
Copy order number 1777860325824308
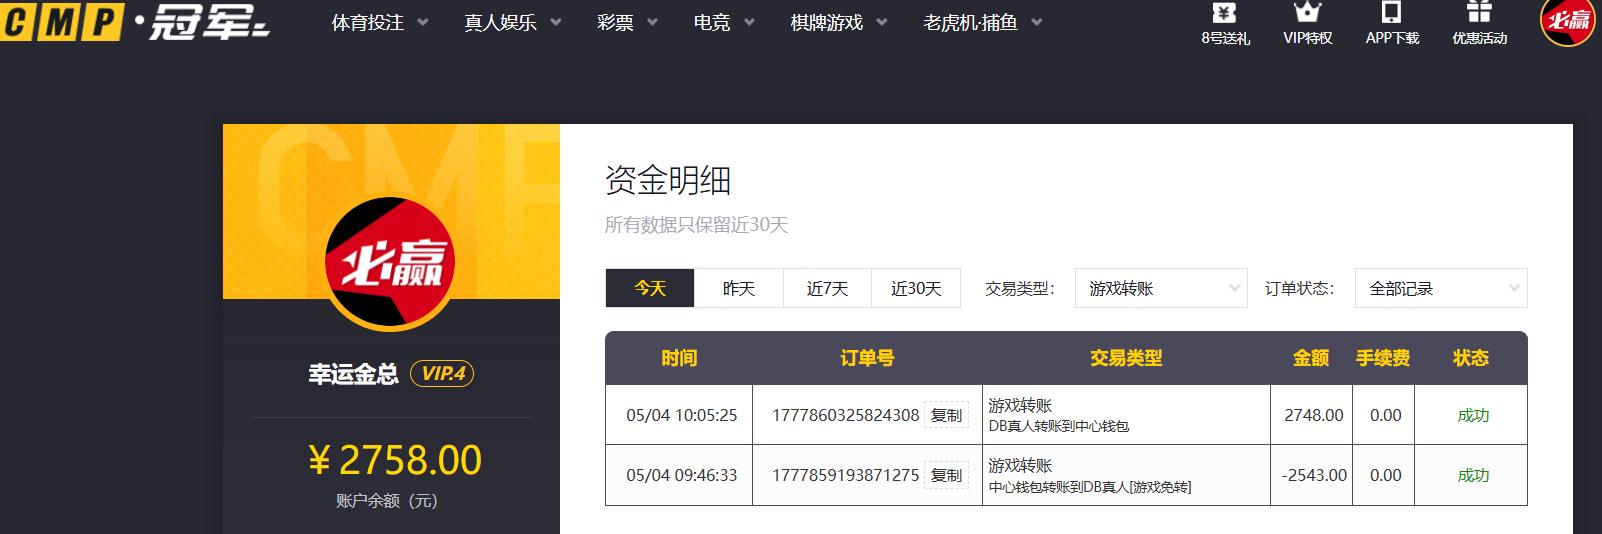946,415
